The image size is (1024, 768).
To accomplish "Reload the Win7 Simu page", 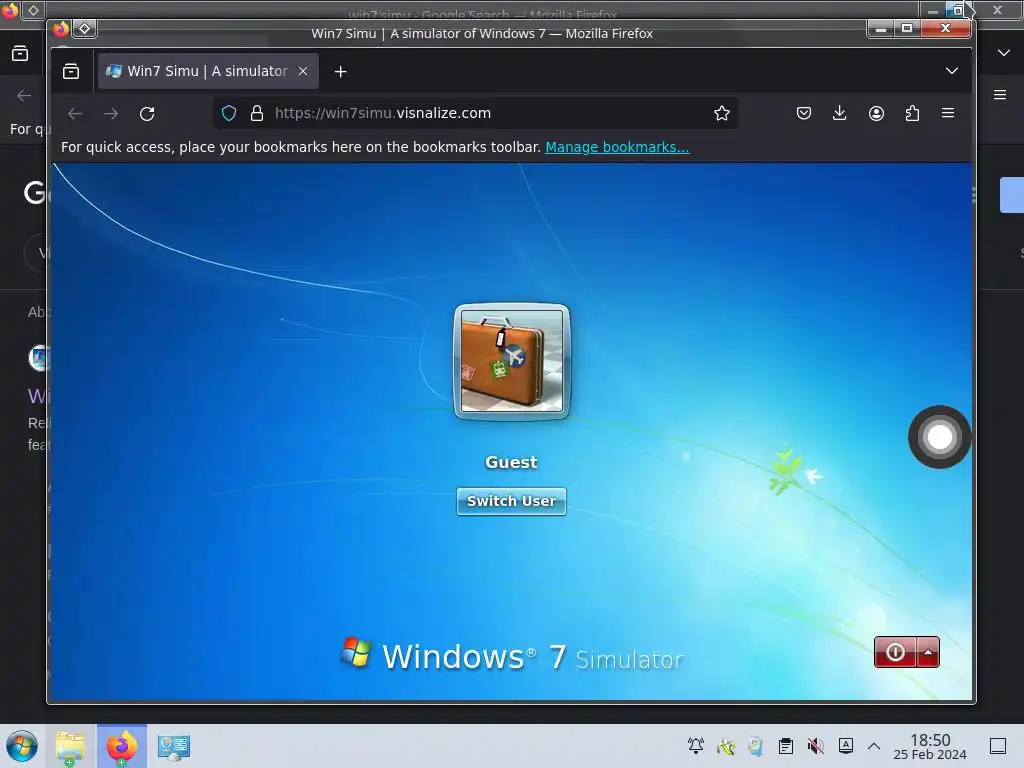I will click(x=147, y=114).
